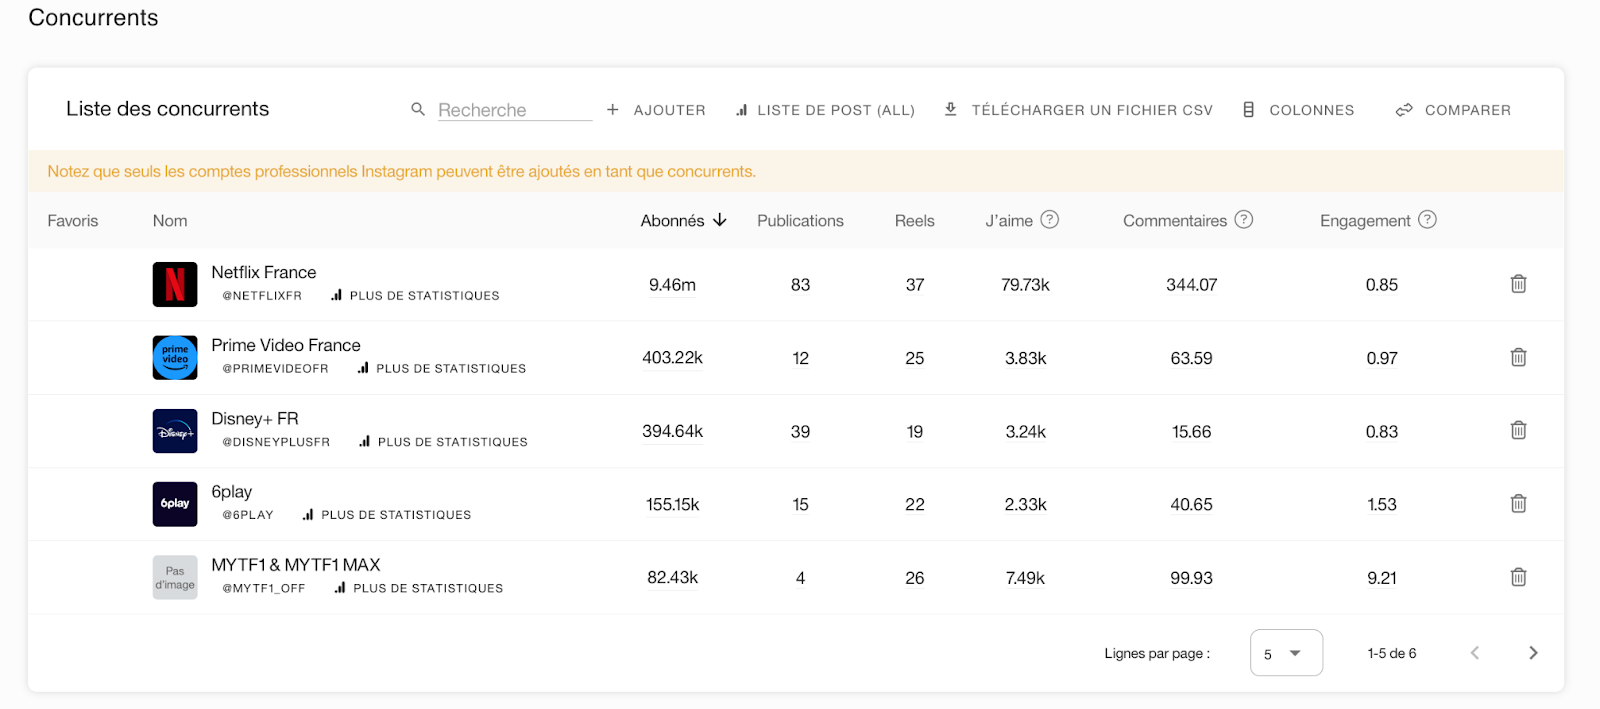This screenshot has height=709, width=1600.
Task: Open the COLONNES column chooser
Action: tap(1298, 110)
